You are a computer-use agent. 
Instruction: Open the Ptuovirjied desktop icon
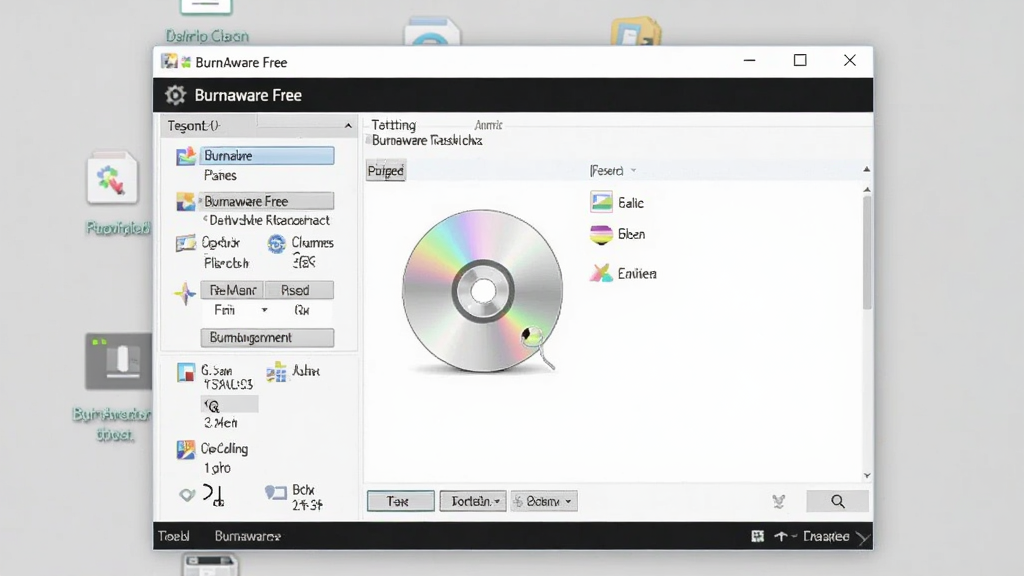pos(112,178)
